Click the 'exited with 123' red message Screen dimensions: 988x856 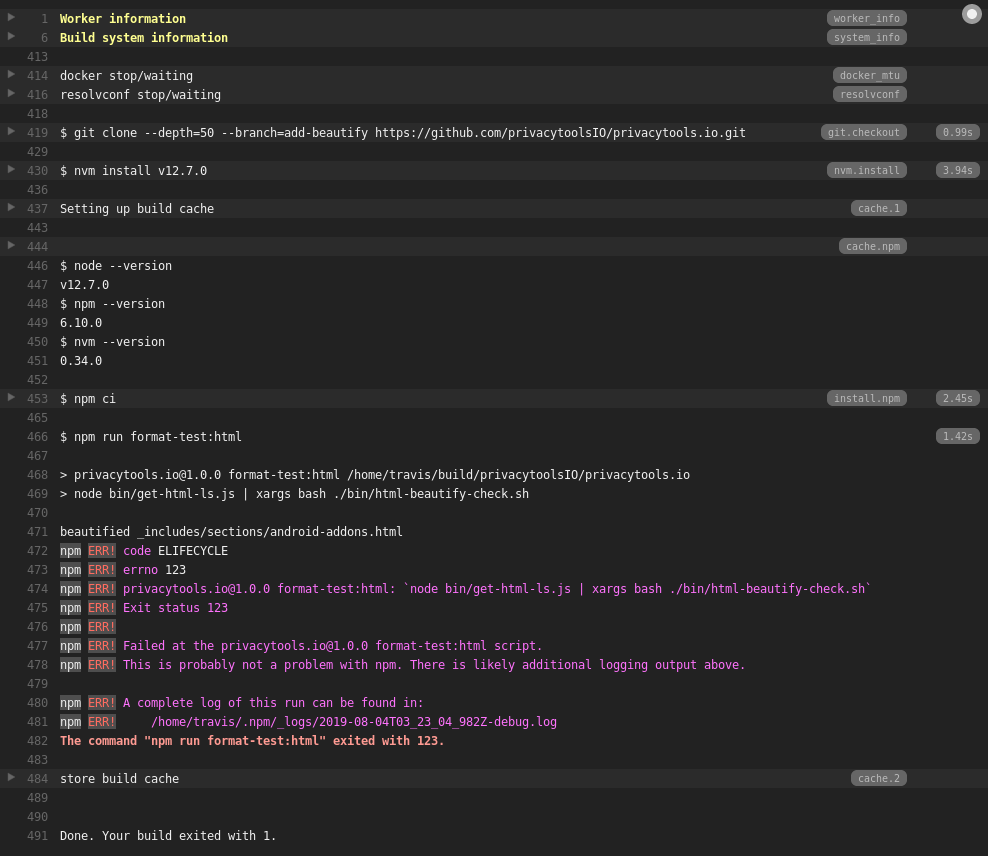coord(252,741)
